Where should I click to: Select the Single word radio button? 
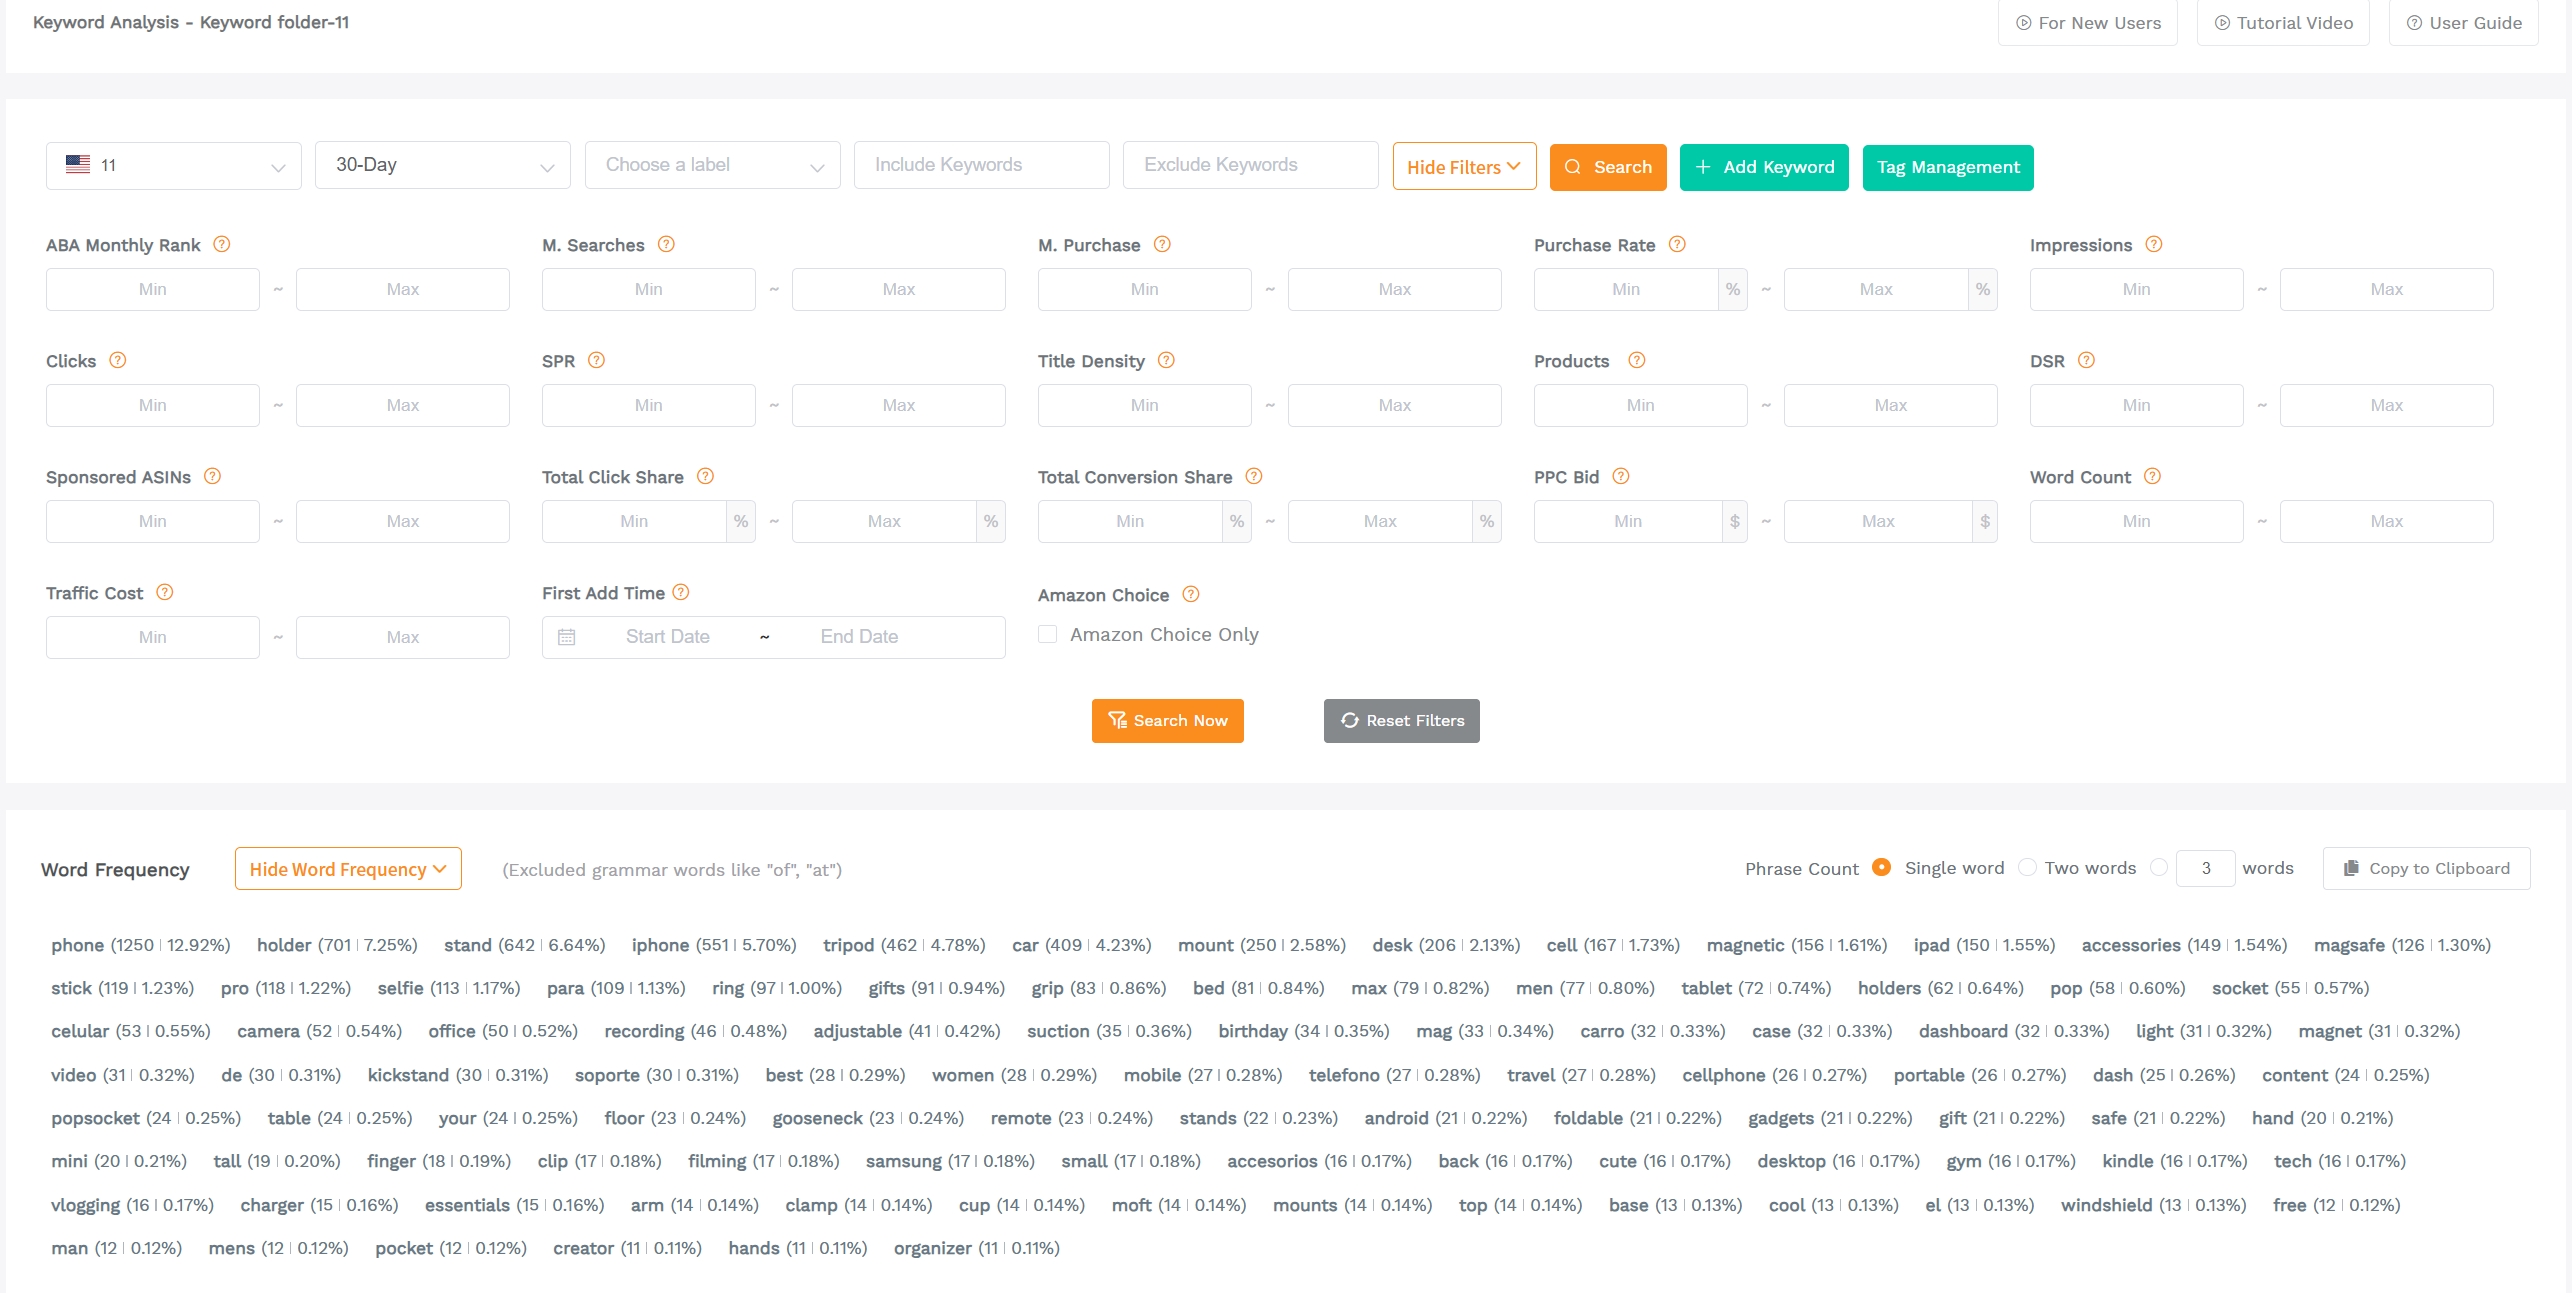tap(1882, 867)
